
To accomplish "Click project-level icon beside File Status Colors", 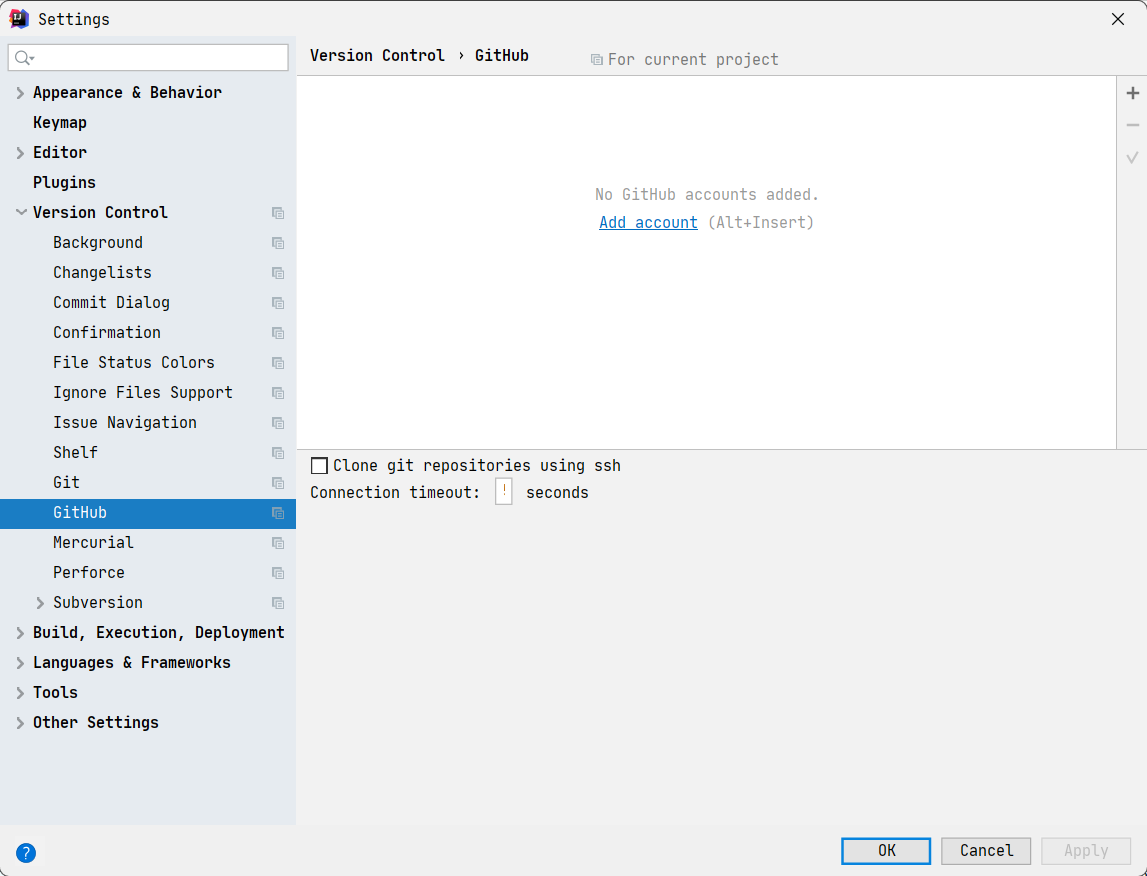I will tap(278, 363).
